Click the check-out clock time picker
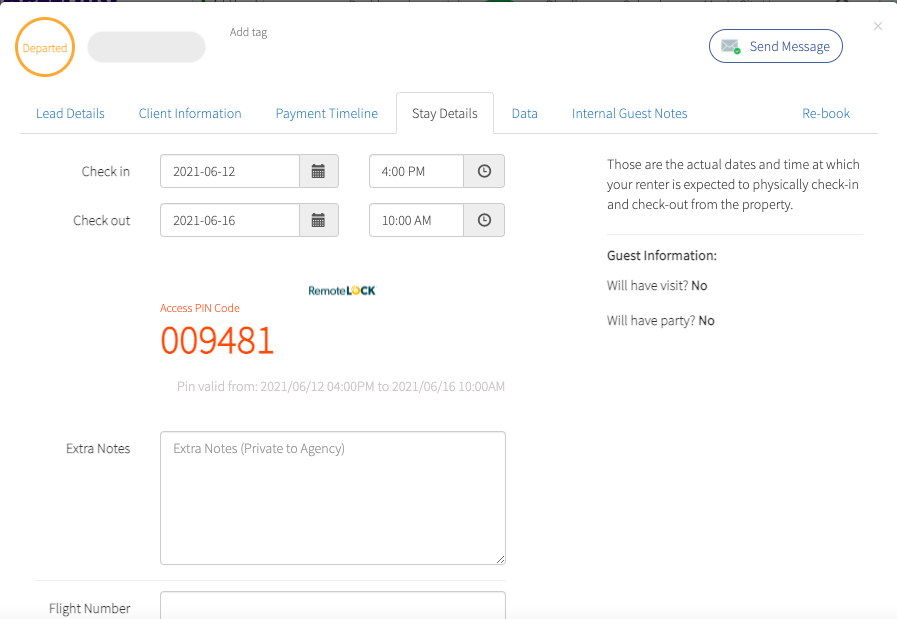This screenshot has height=619, width=897. (x=484, y=220)
